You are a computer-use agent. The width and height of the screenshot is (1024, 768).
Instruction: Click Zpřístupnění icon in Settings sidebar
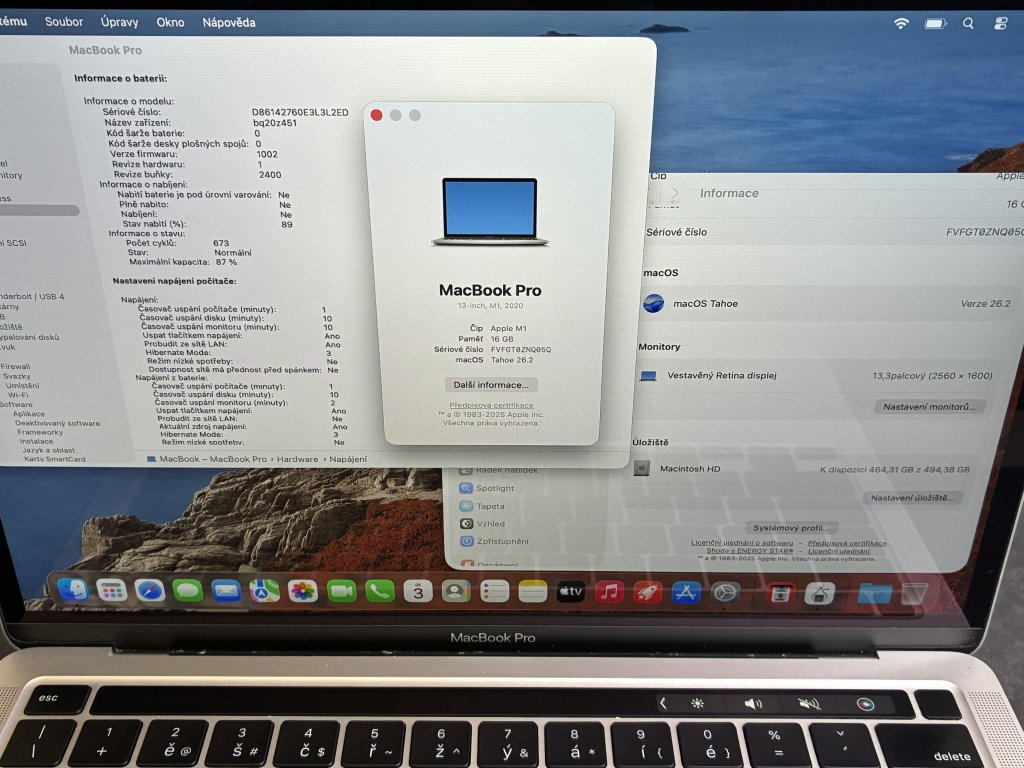pyautogui.click(x=466, y=541)
